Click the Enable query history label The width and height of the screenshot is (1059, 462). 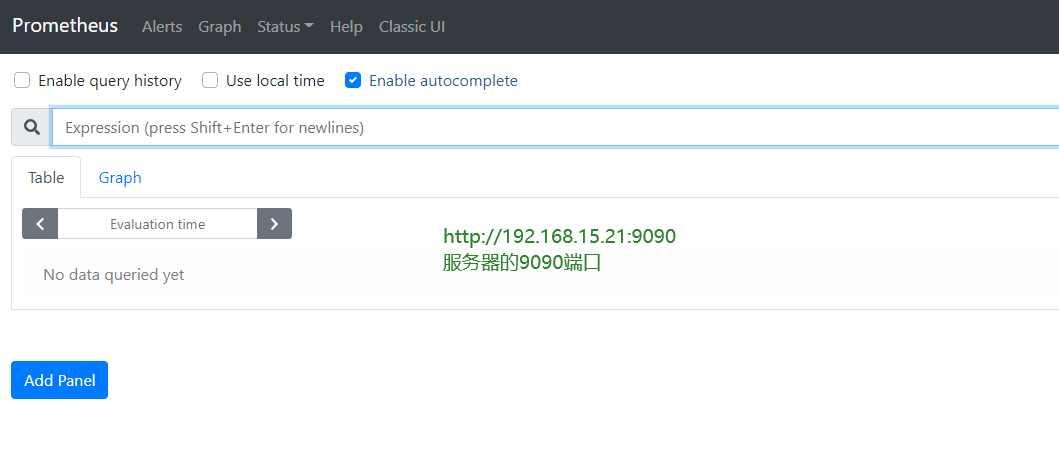(110, 81)
